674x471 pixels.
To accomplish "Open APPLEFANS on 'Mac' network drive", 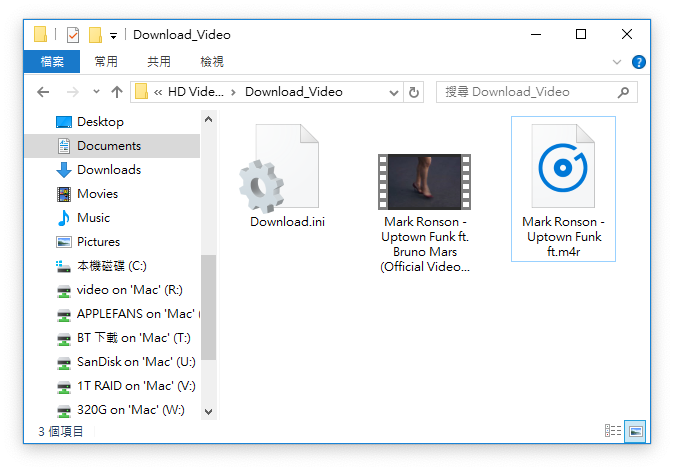I will click(x=113, y=314).
